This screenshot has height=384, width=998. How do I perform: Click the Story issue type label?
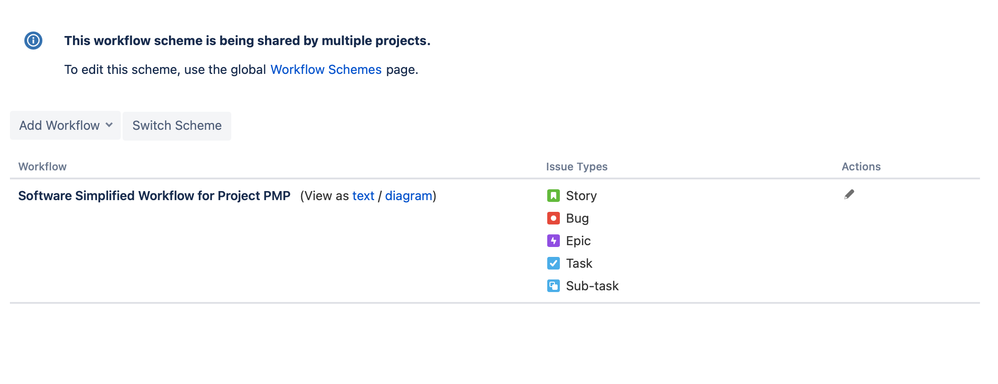(x=581, y=196)
